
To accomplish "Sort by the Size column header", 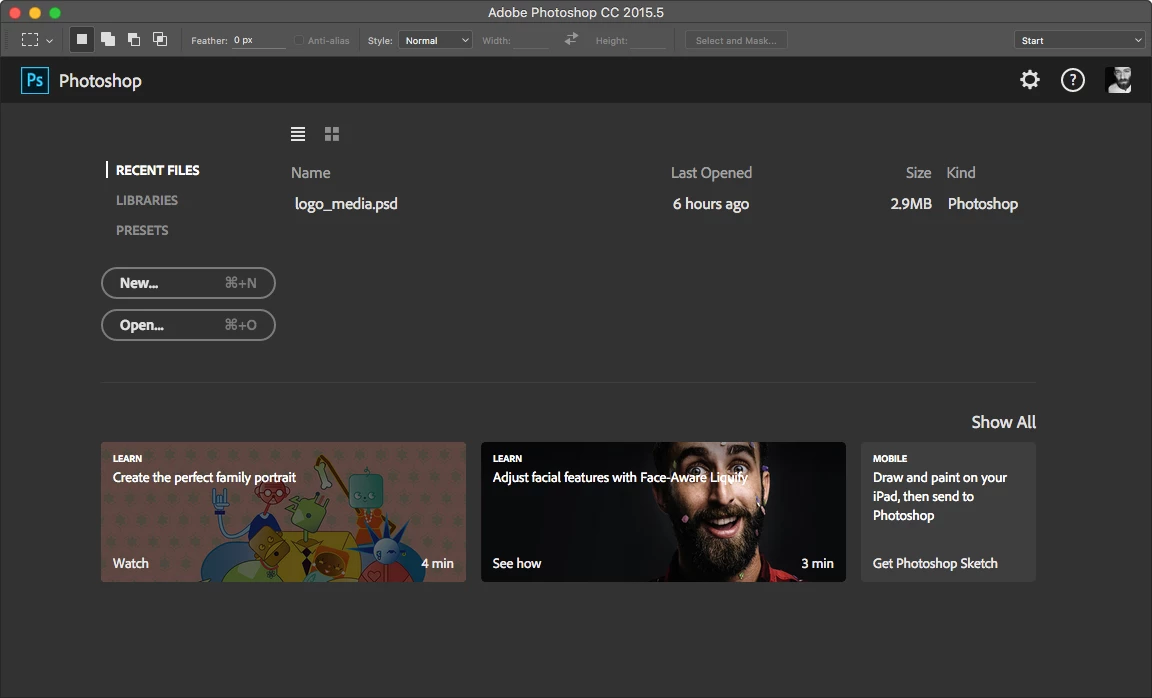I will point(918,173).
